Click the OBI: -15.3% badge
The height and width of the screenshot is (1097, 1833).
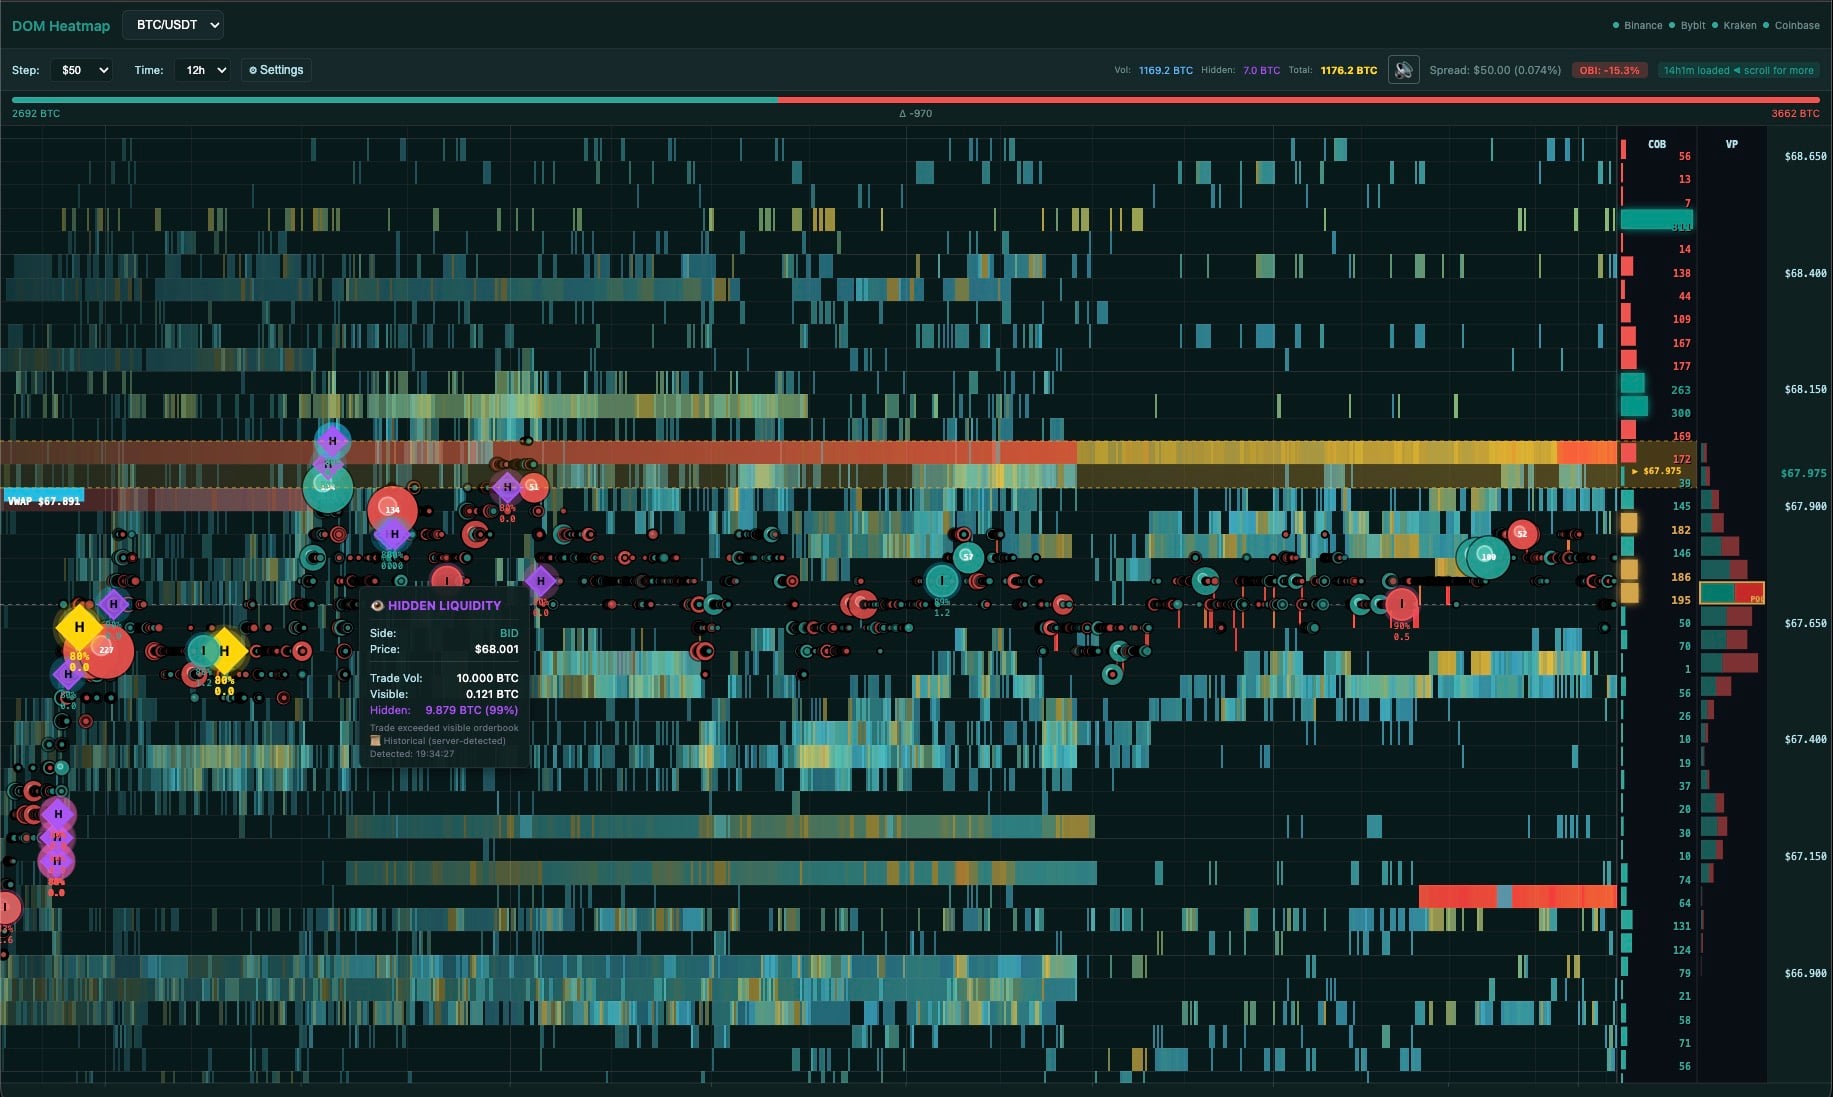pyautogui.click(x=1609, y=70)
